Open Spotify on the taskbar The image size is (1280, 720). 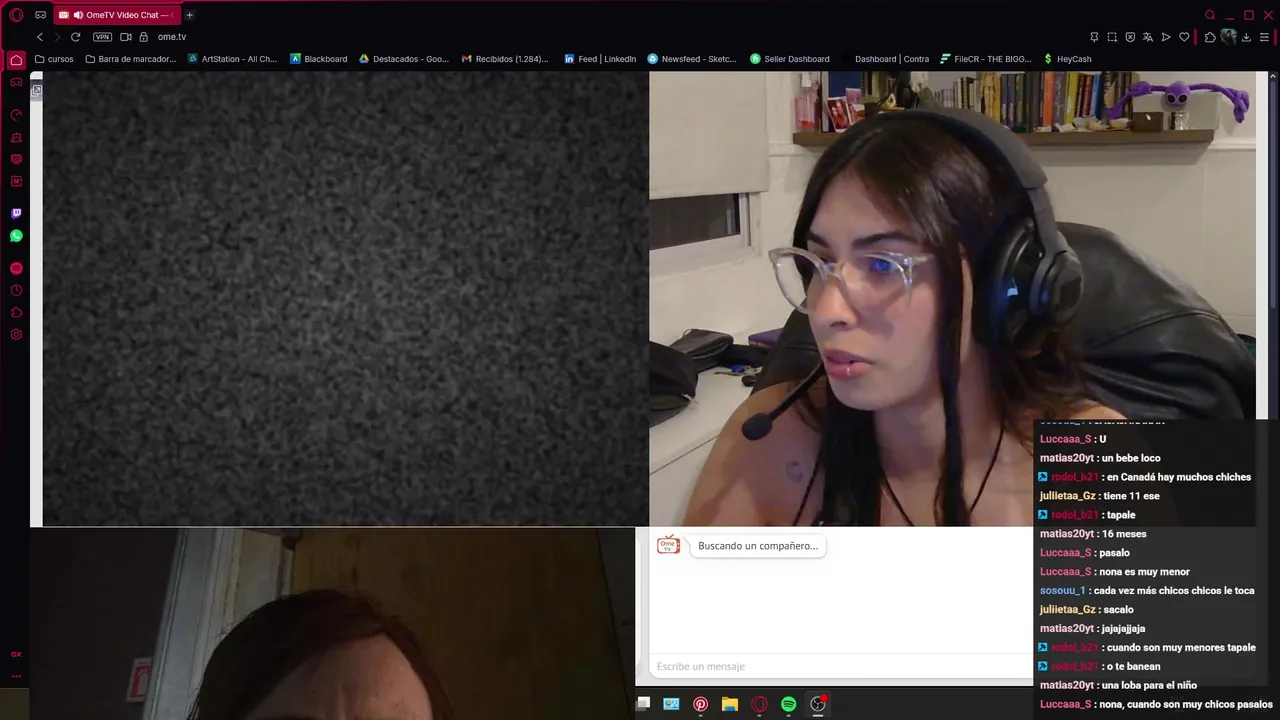[x=788, y=704]
